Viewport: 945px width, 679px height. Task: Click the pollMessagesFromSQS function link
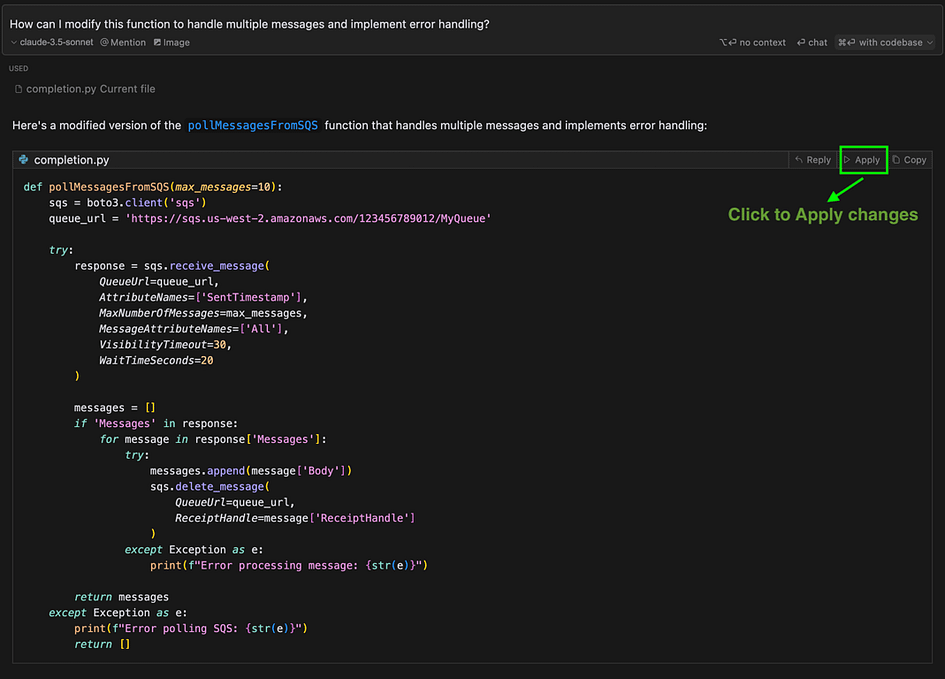pyautogui.click(x=253, y=125)
